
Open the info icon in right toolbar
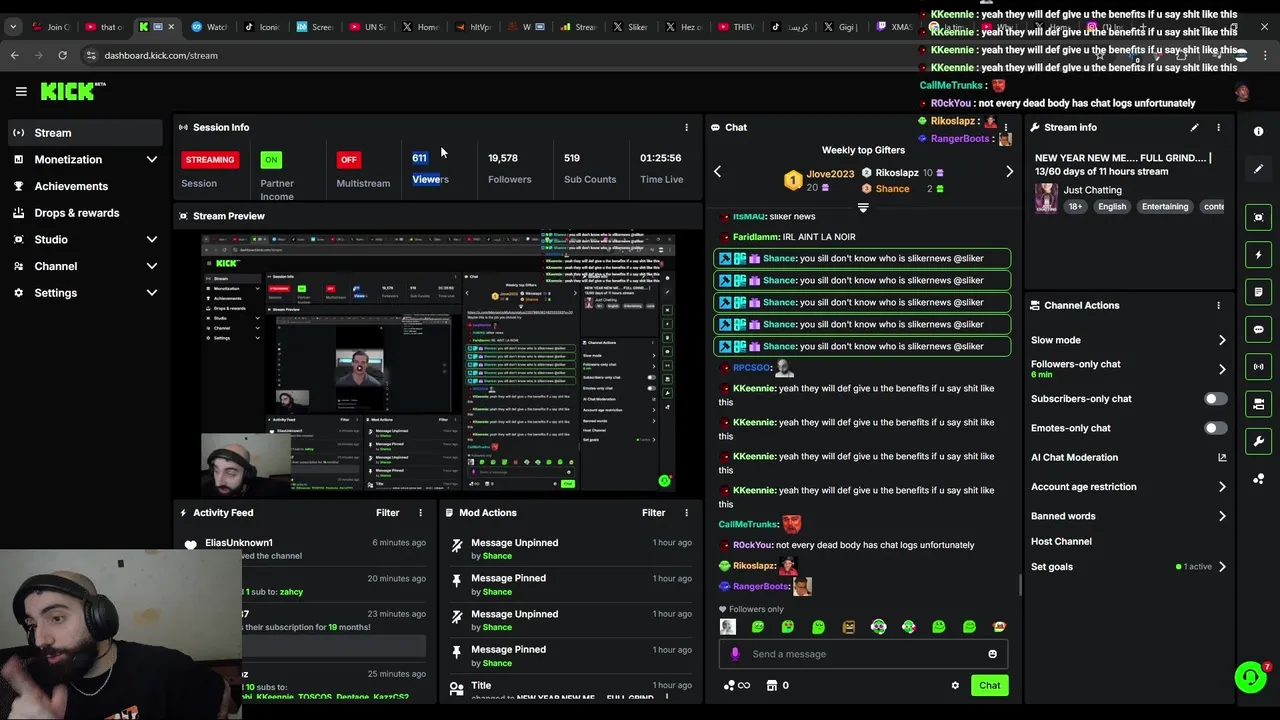(x=1258, y=132)
